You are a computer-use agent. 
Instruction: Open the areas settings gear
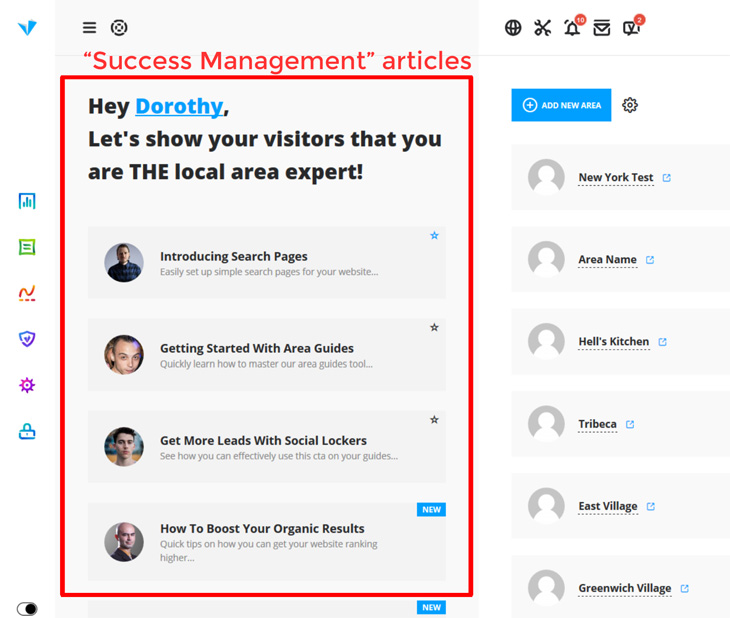coord(630,105)
